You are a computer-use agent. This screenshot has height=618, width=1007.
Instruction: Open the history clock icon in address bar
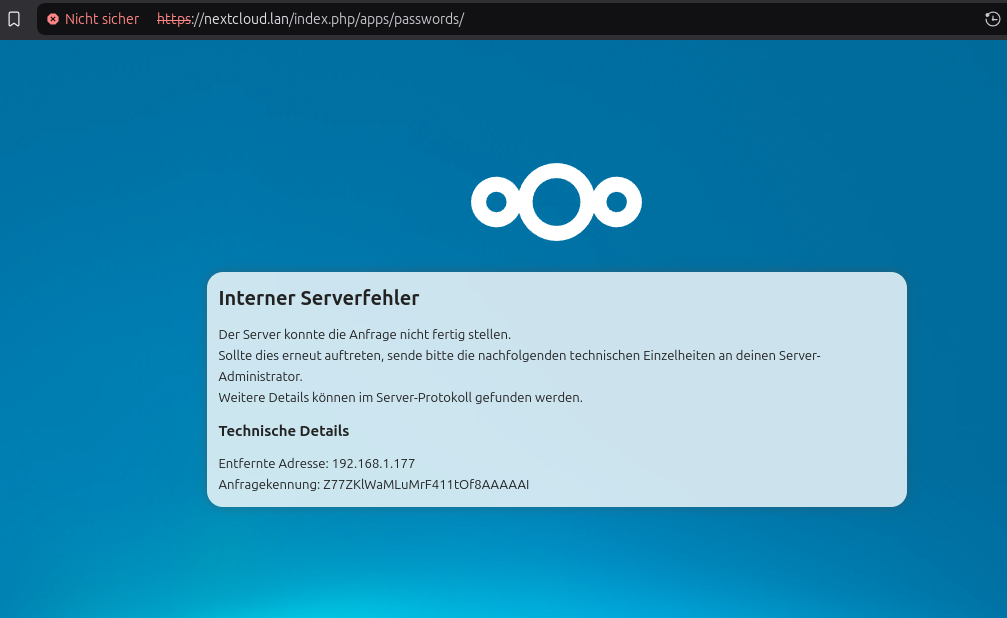(x=992, y=19)
